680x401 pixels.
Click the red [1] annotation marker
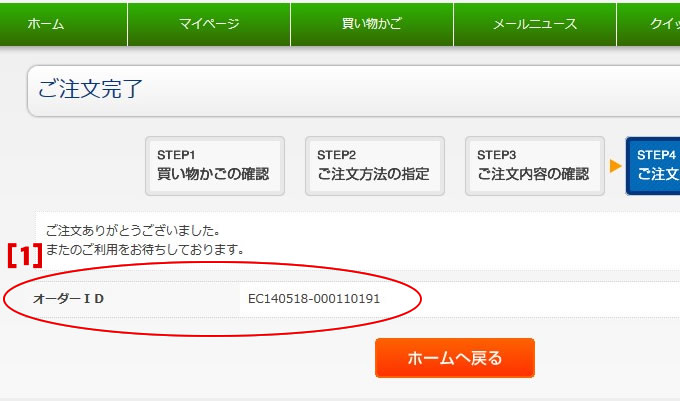pyautogui.click(x=25, y=255)
